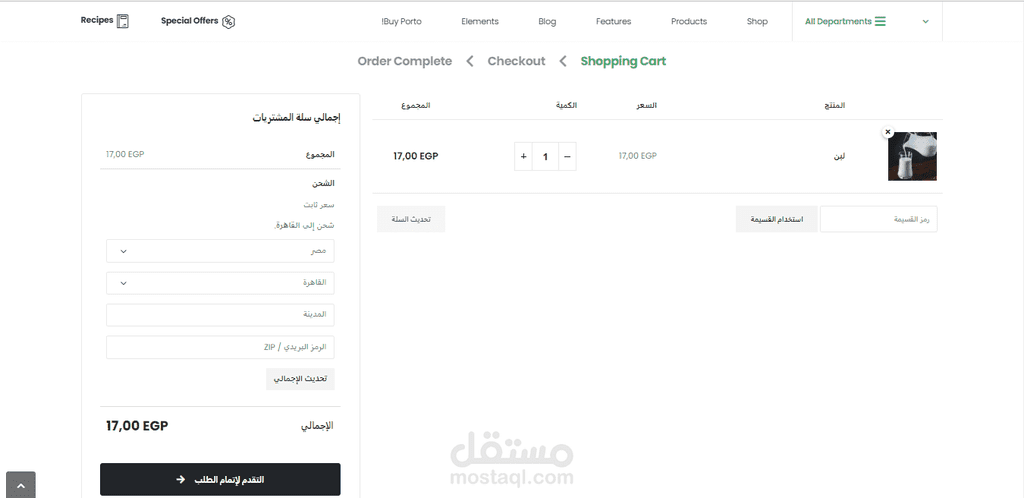Click the cart row total 17,00 EGP
This screenshot has height=498, width=1024.
tap(415, 156)
